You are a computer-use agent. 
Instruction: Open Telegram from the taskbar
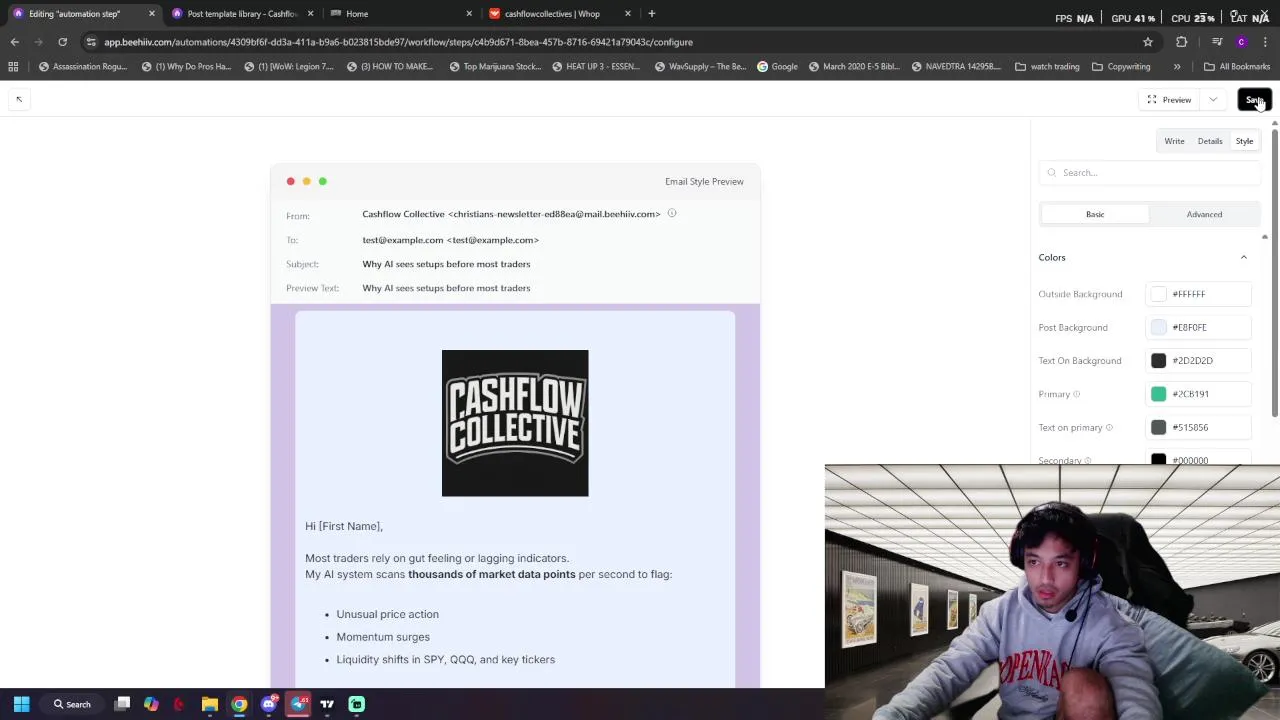click(298, 704)
